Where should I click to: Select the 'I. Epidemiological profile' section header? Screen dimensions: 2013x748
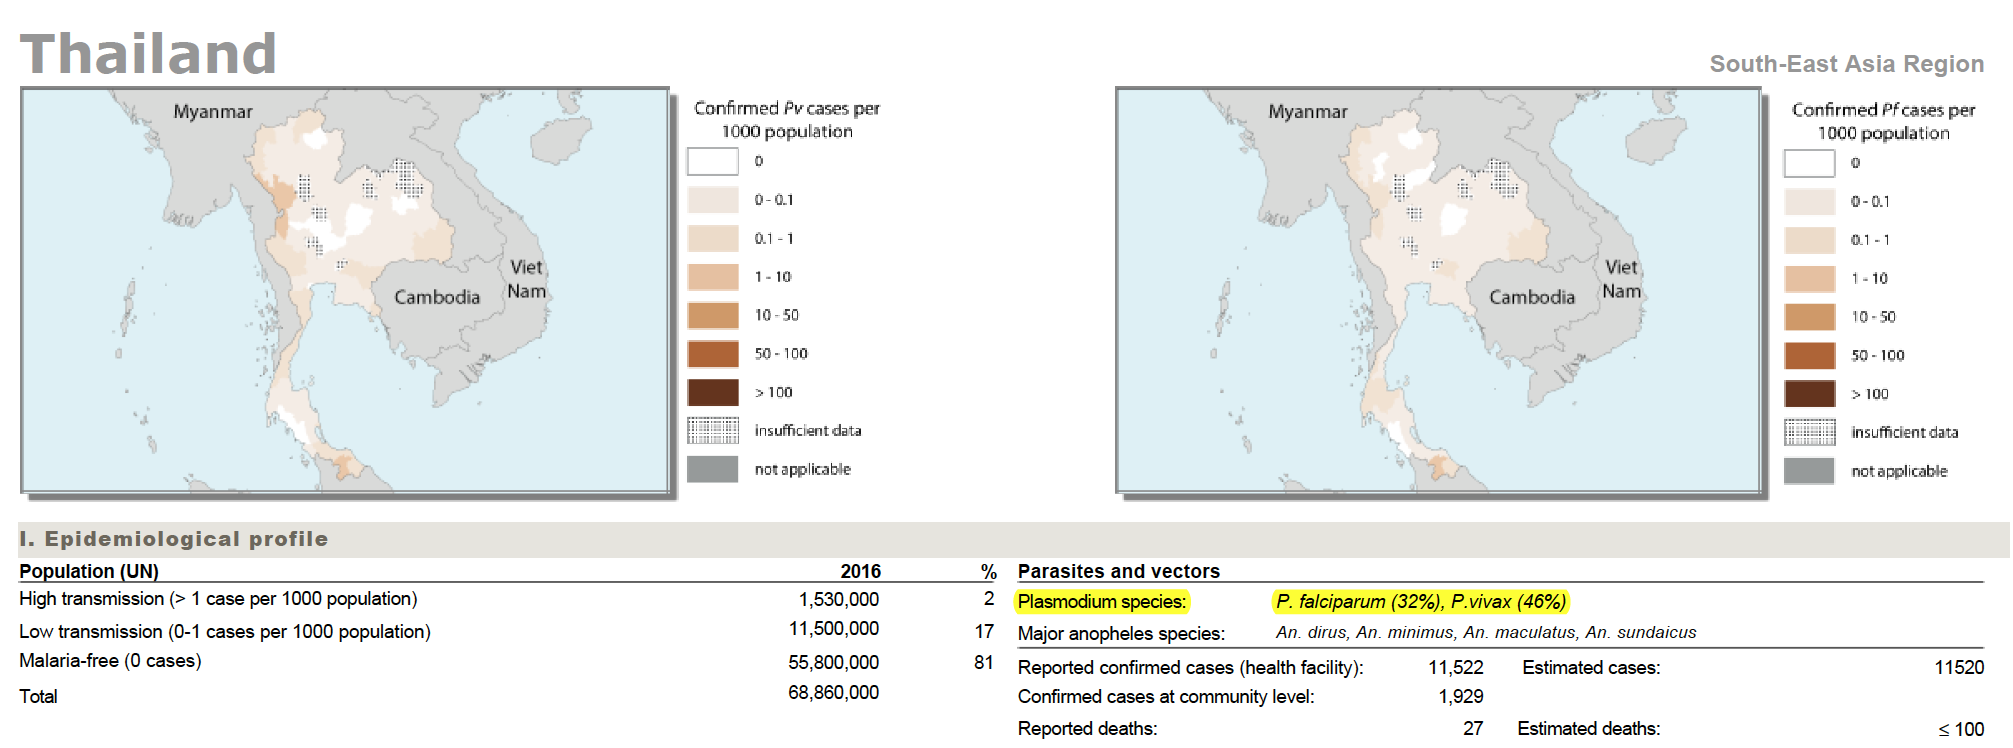(x=174, y=539)
